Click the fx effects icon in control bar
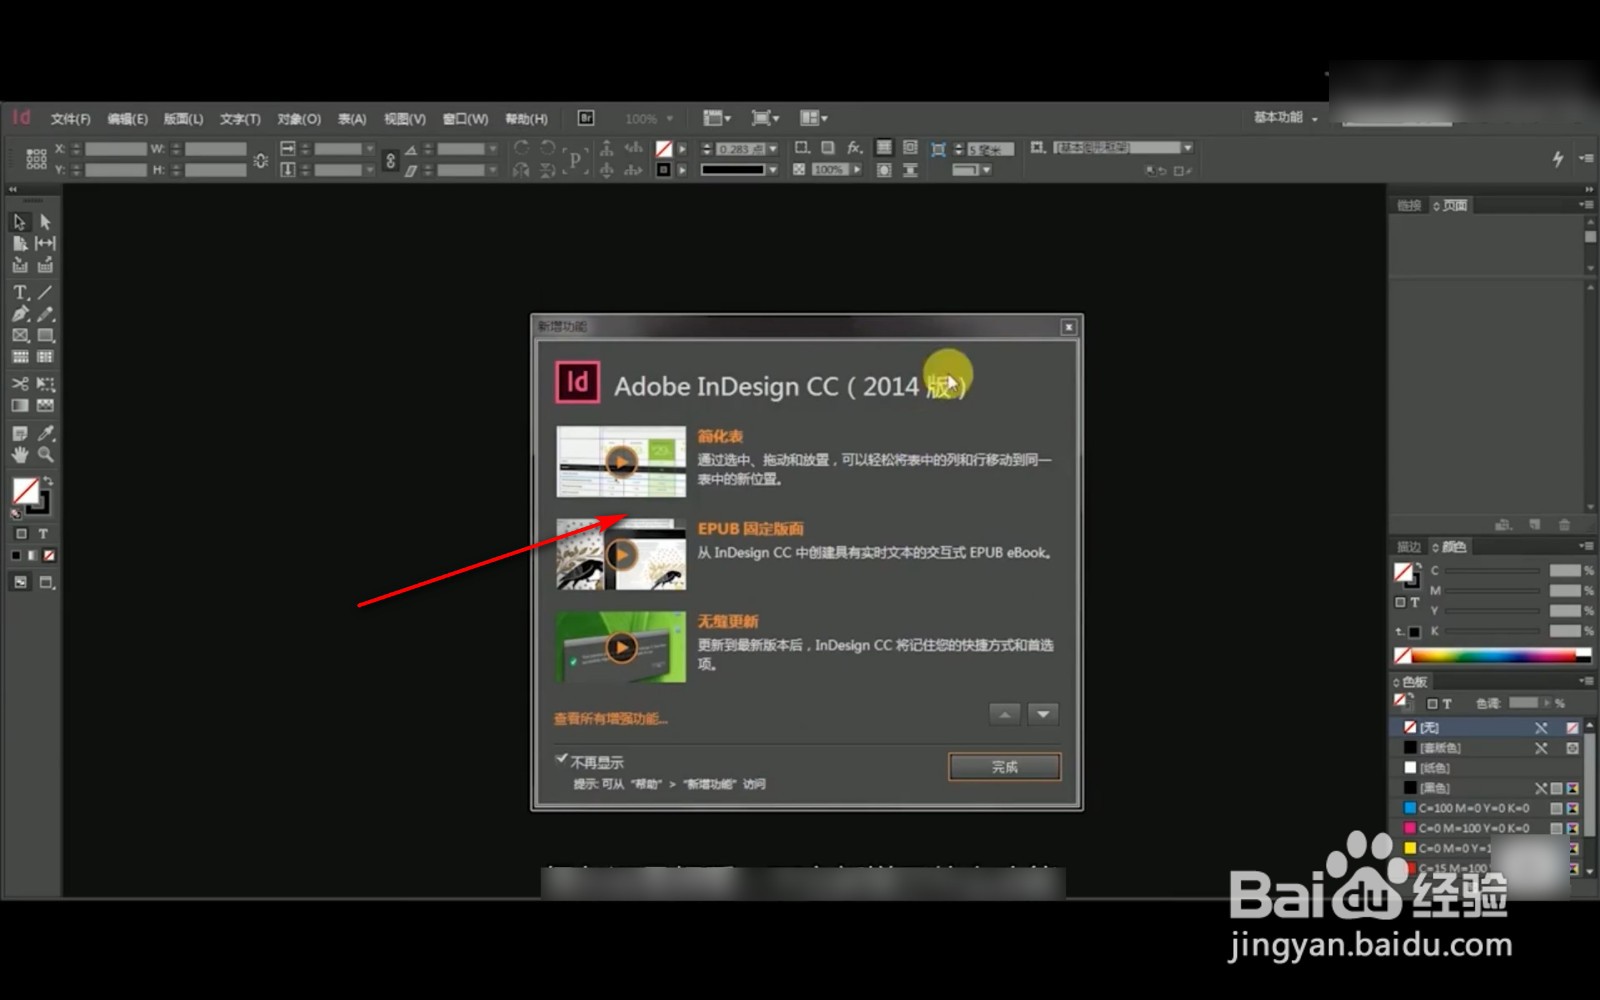1600x1000 pixels. (855, 148)
